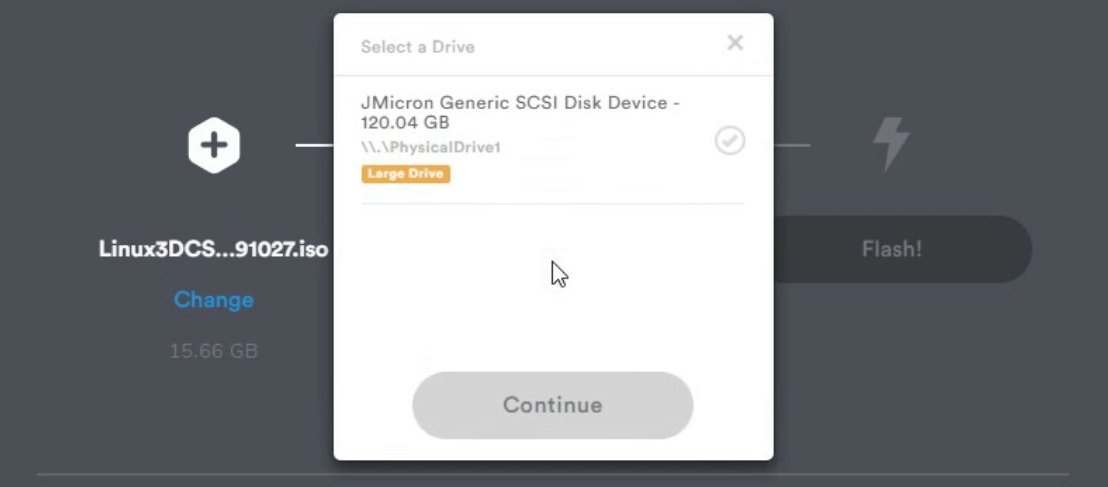Click the Select a Drive dialog title
1108x487 pixels.
(x=418, y=47)
